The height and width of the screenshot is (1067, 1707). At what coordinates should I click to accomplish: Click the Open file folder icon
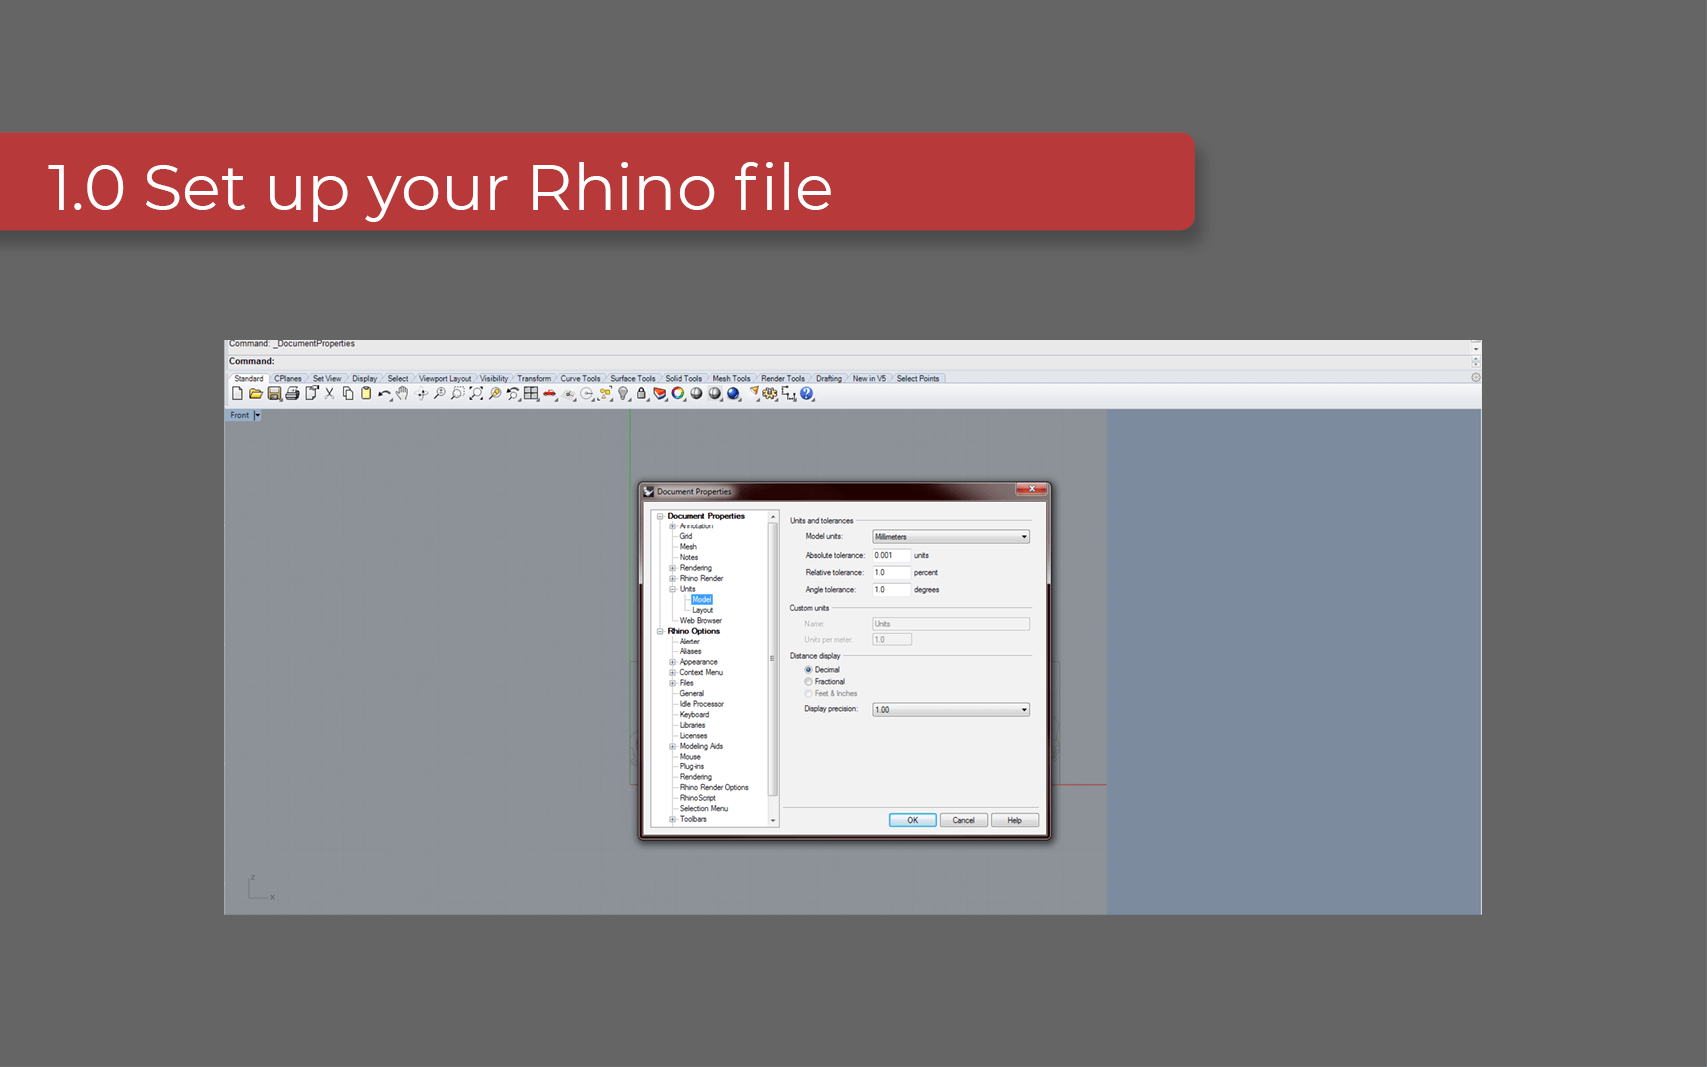pyautogui.click(x=256, y=394)
